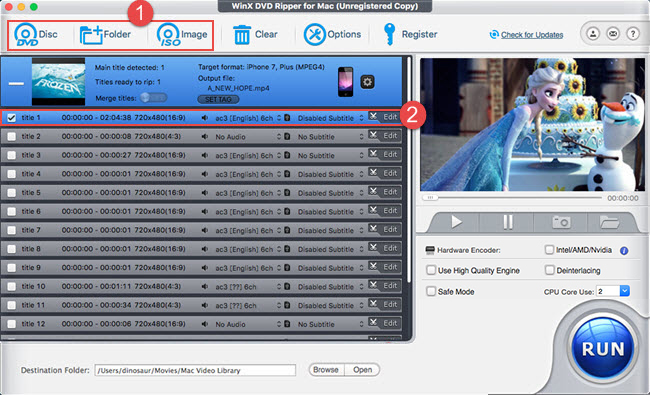
Task: Click the subtitle icon on title 4
Action: point(287,174)
